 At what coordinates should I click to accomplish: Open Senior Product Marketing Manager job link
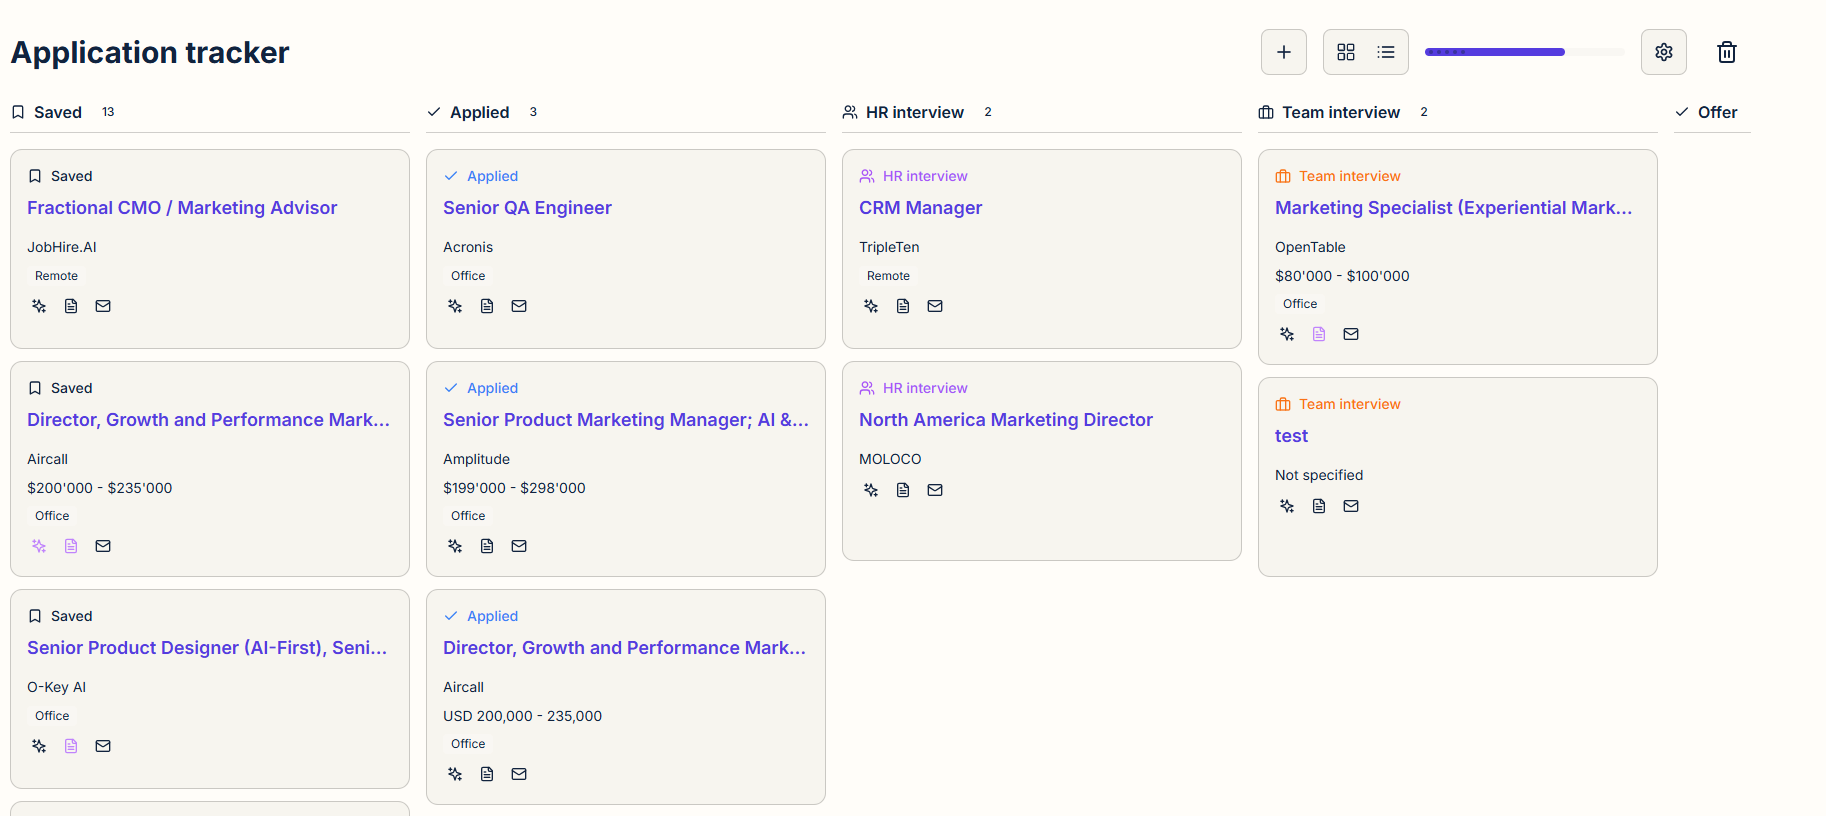pos(625,420)
